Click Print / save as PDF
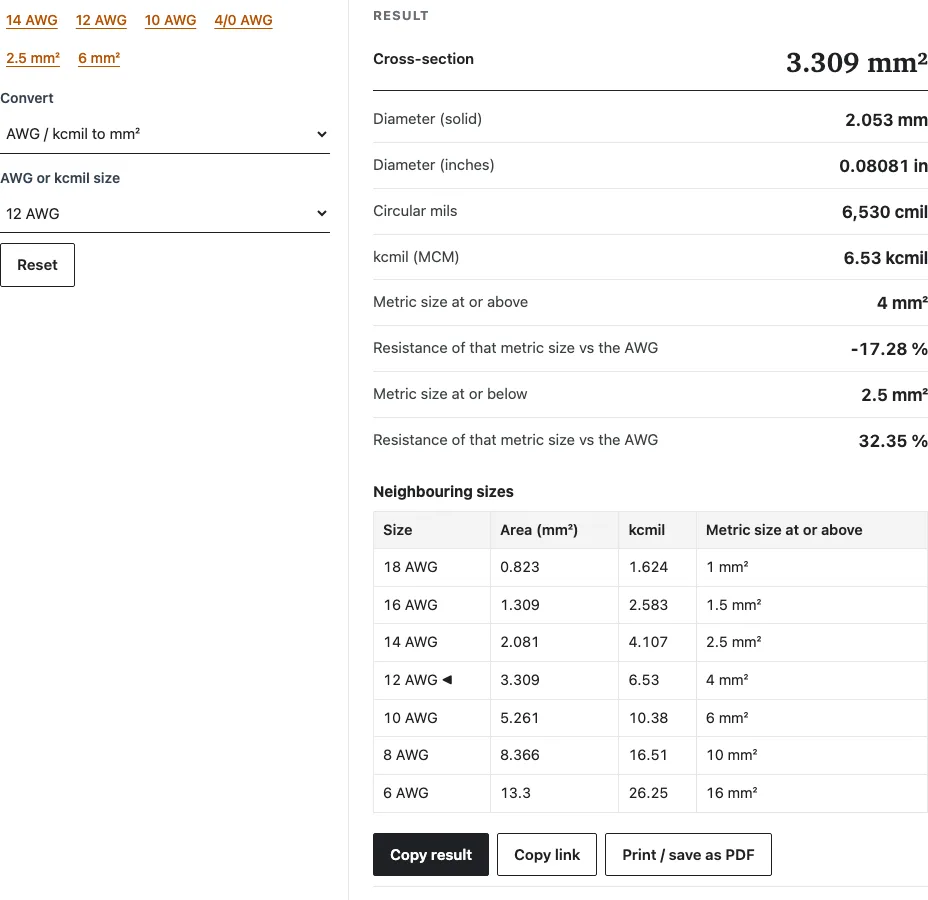This screenshot has width=928, height=900. [688, 854]
